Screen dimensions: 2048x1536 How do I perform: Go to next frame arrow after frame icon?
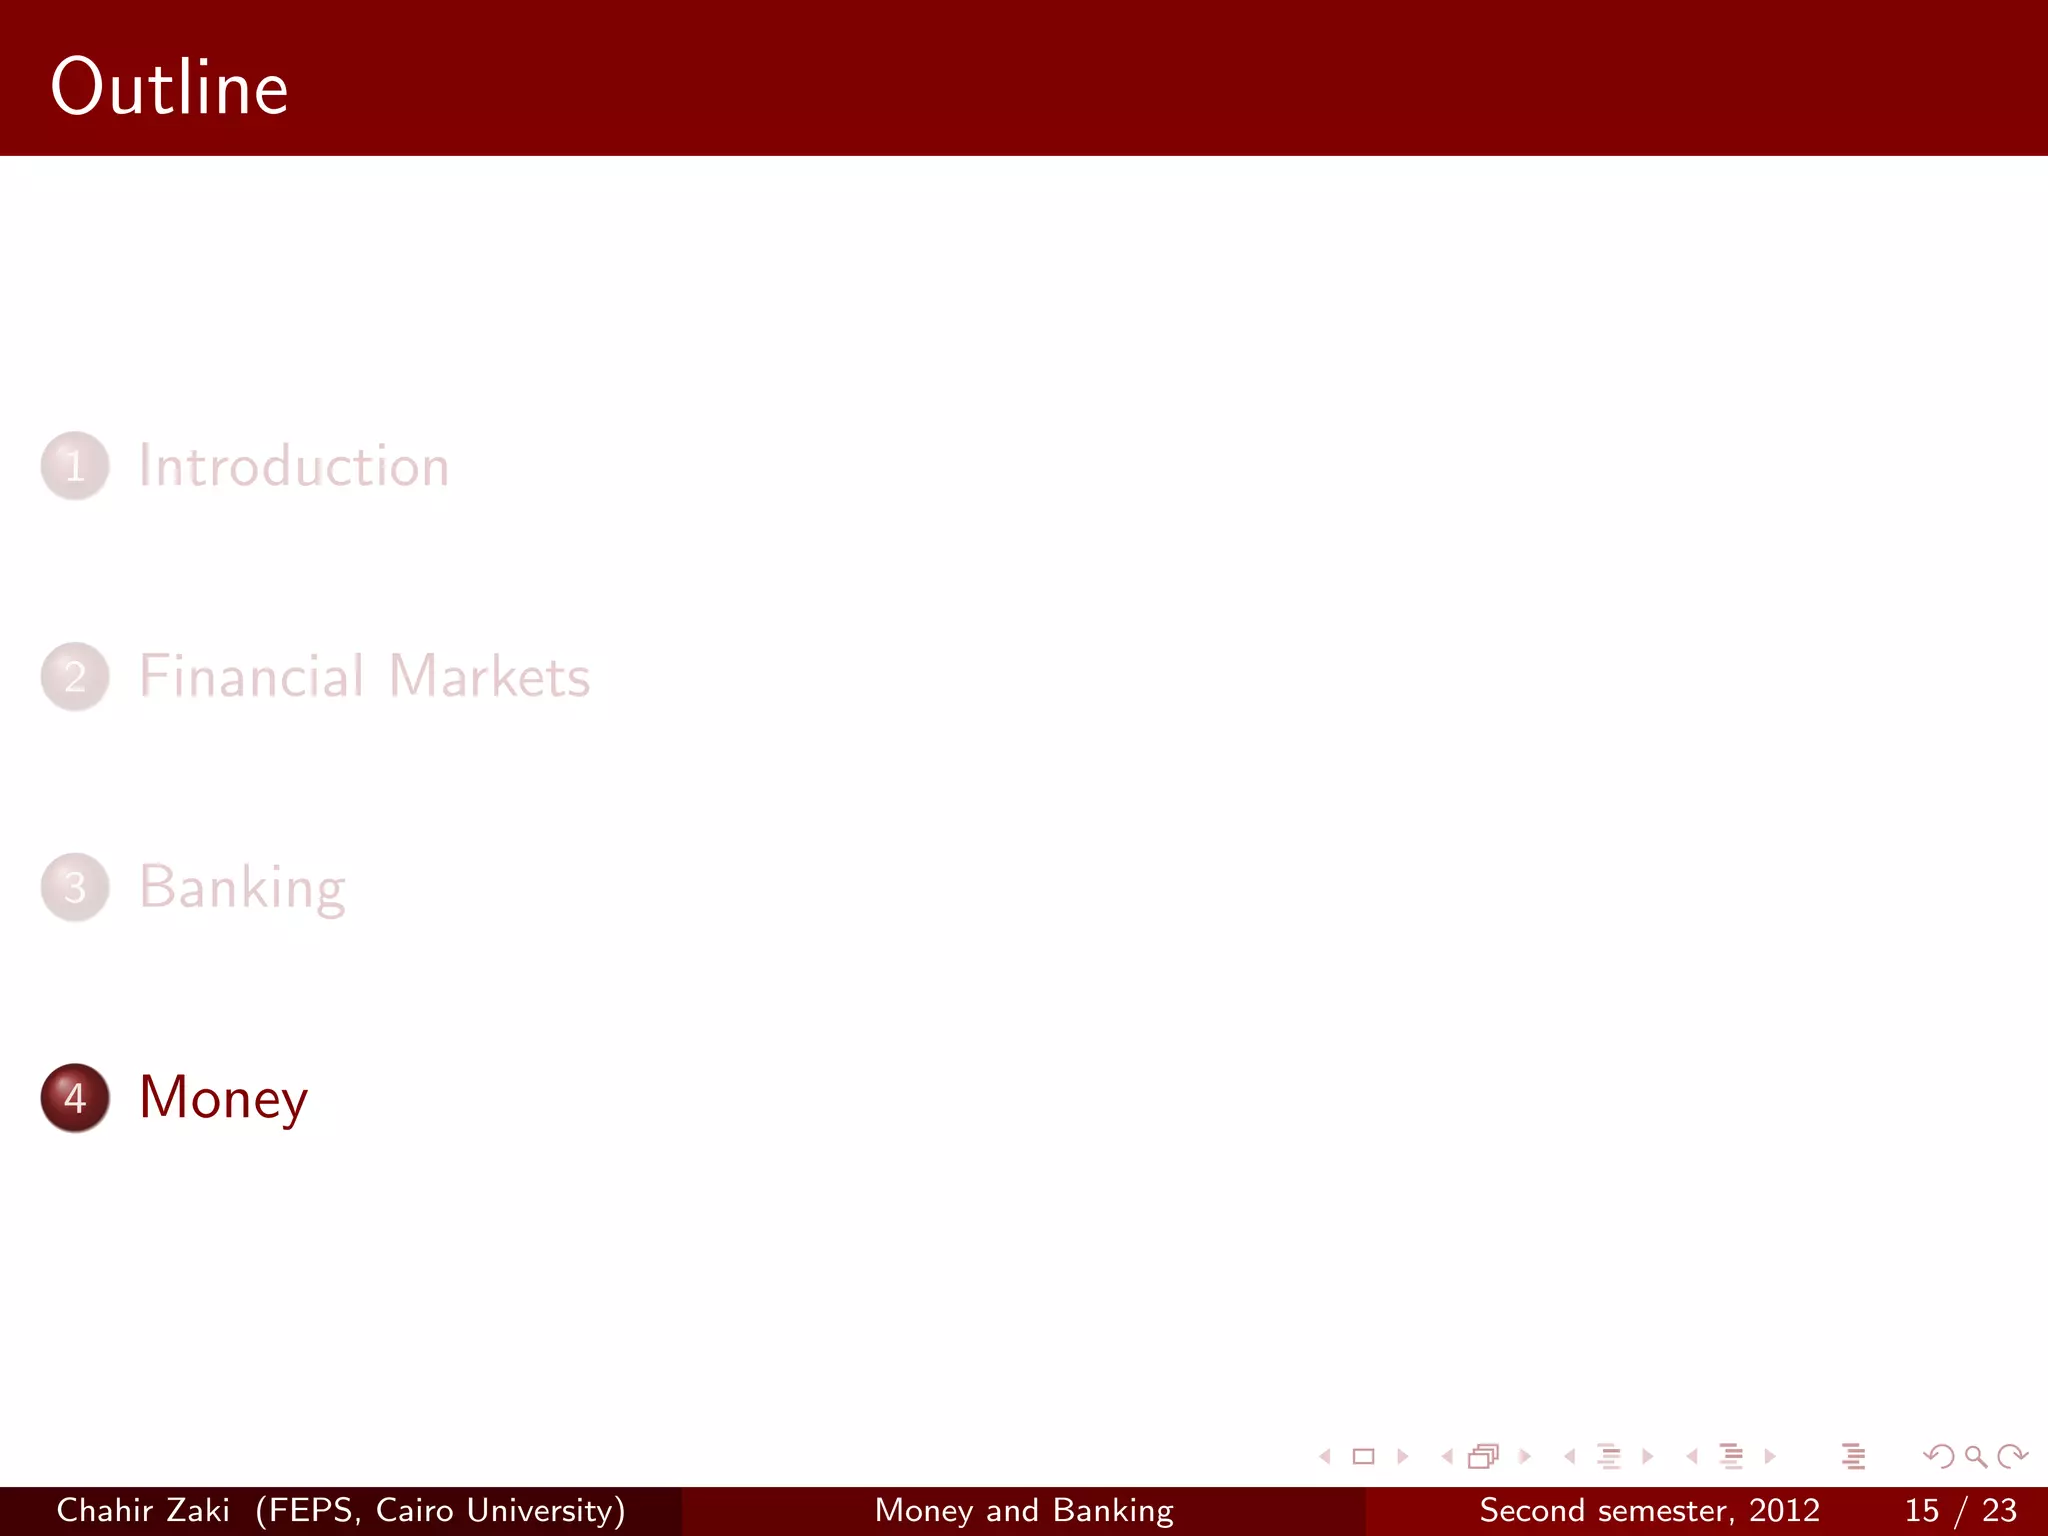click(1525, 1457)
